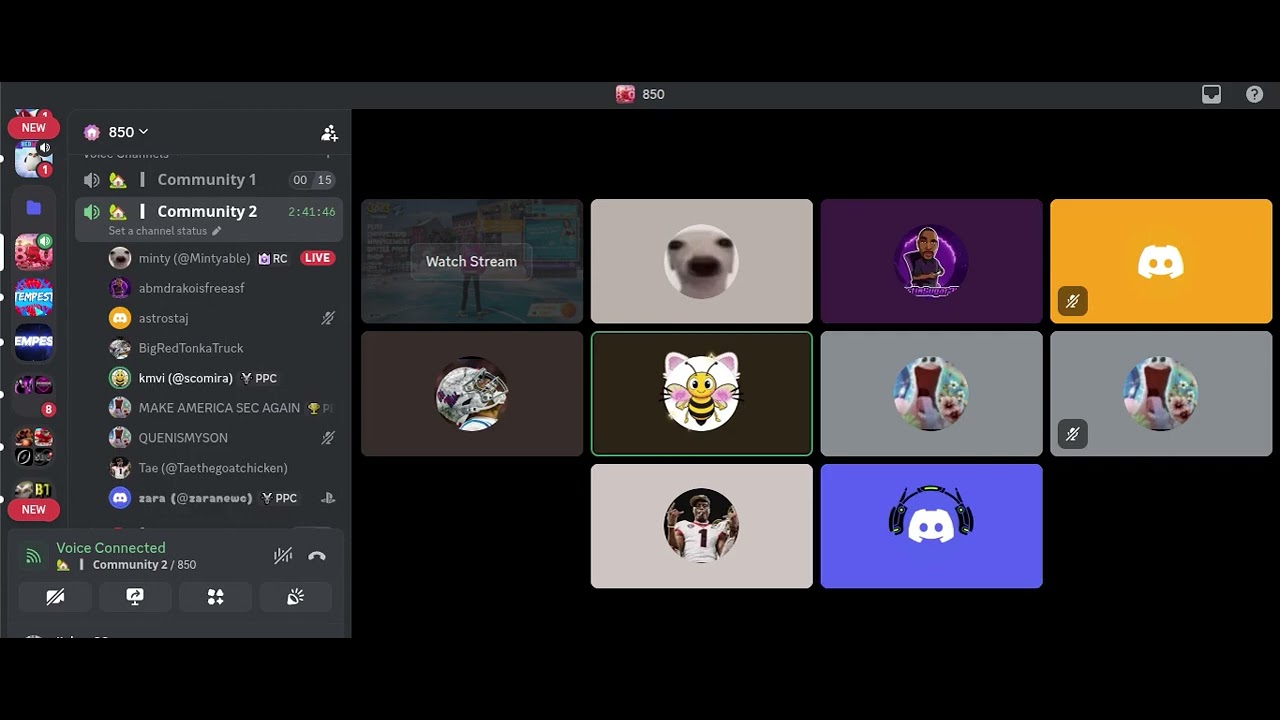The height and width of the screenshot is (720, 1280).
Task: Open the Activities launcher button
Action: [x=215, y=597]
